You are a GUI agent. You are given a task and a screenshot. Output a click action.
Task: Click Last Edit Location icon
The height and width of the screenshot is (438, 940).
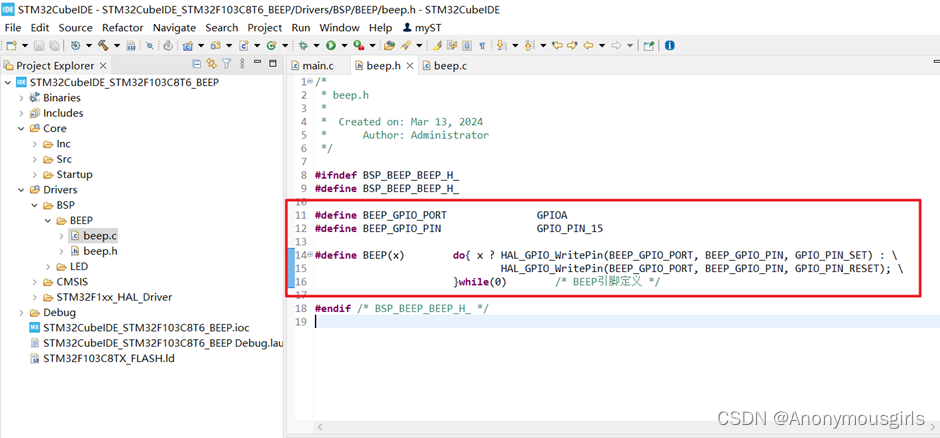click(558, 46)
